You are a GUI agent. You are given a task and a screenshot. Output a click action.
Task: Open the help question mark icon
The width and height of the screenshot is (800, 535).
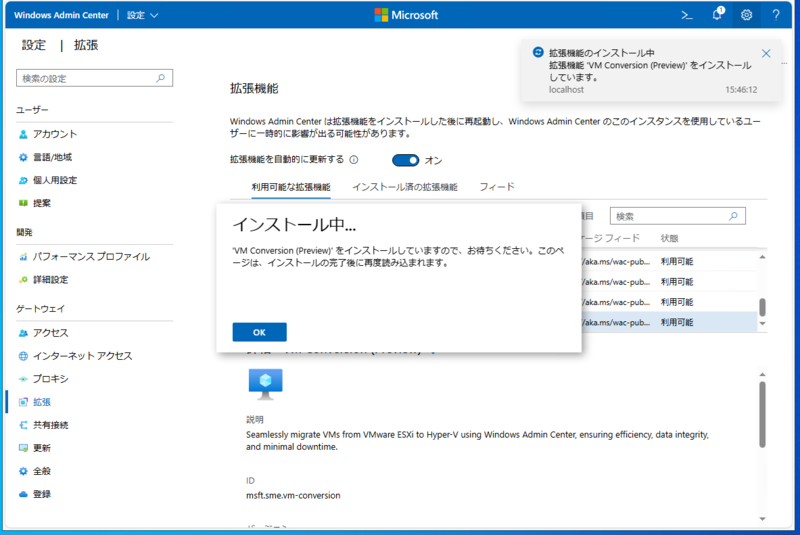(776, 15)
